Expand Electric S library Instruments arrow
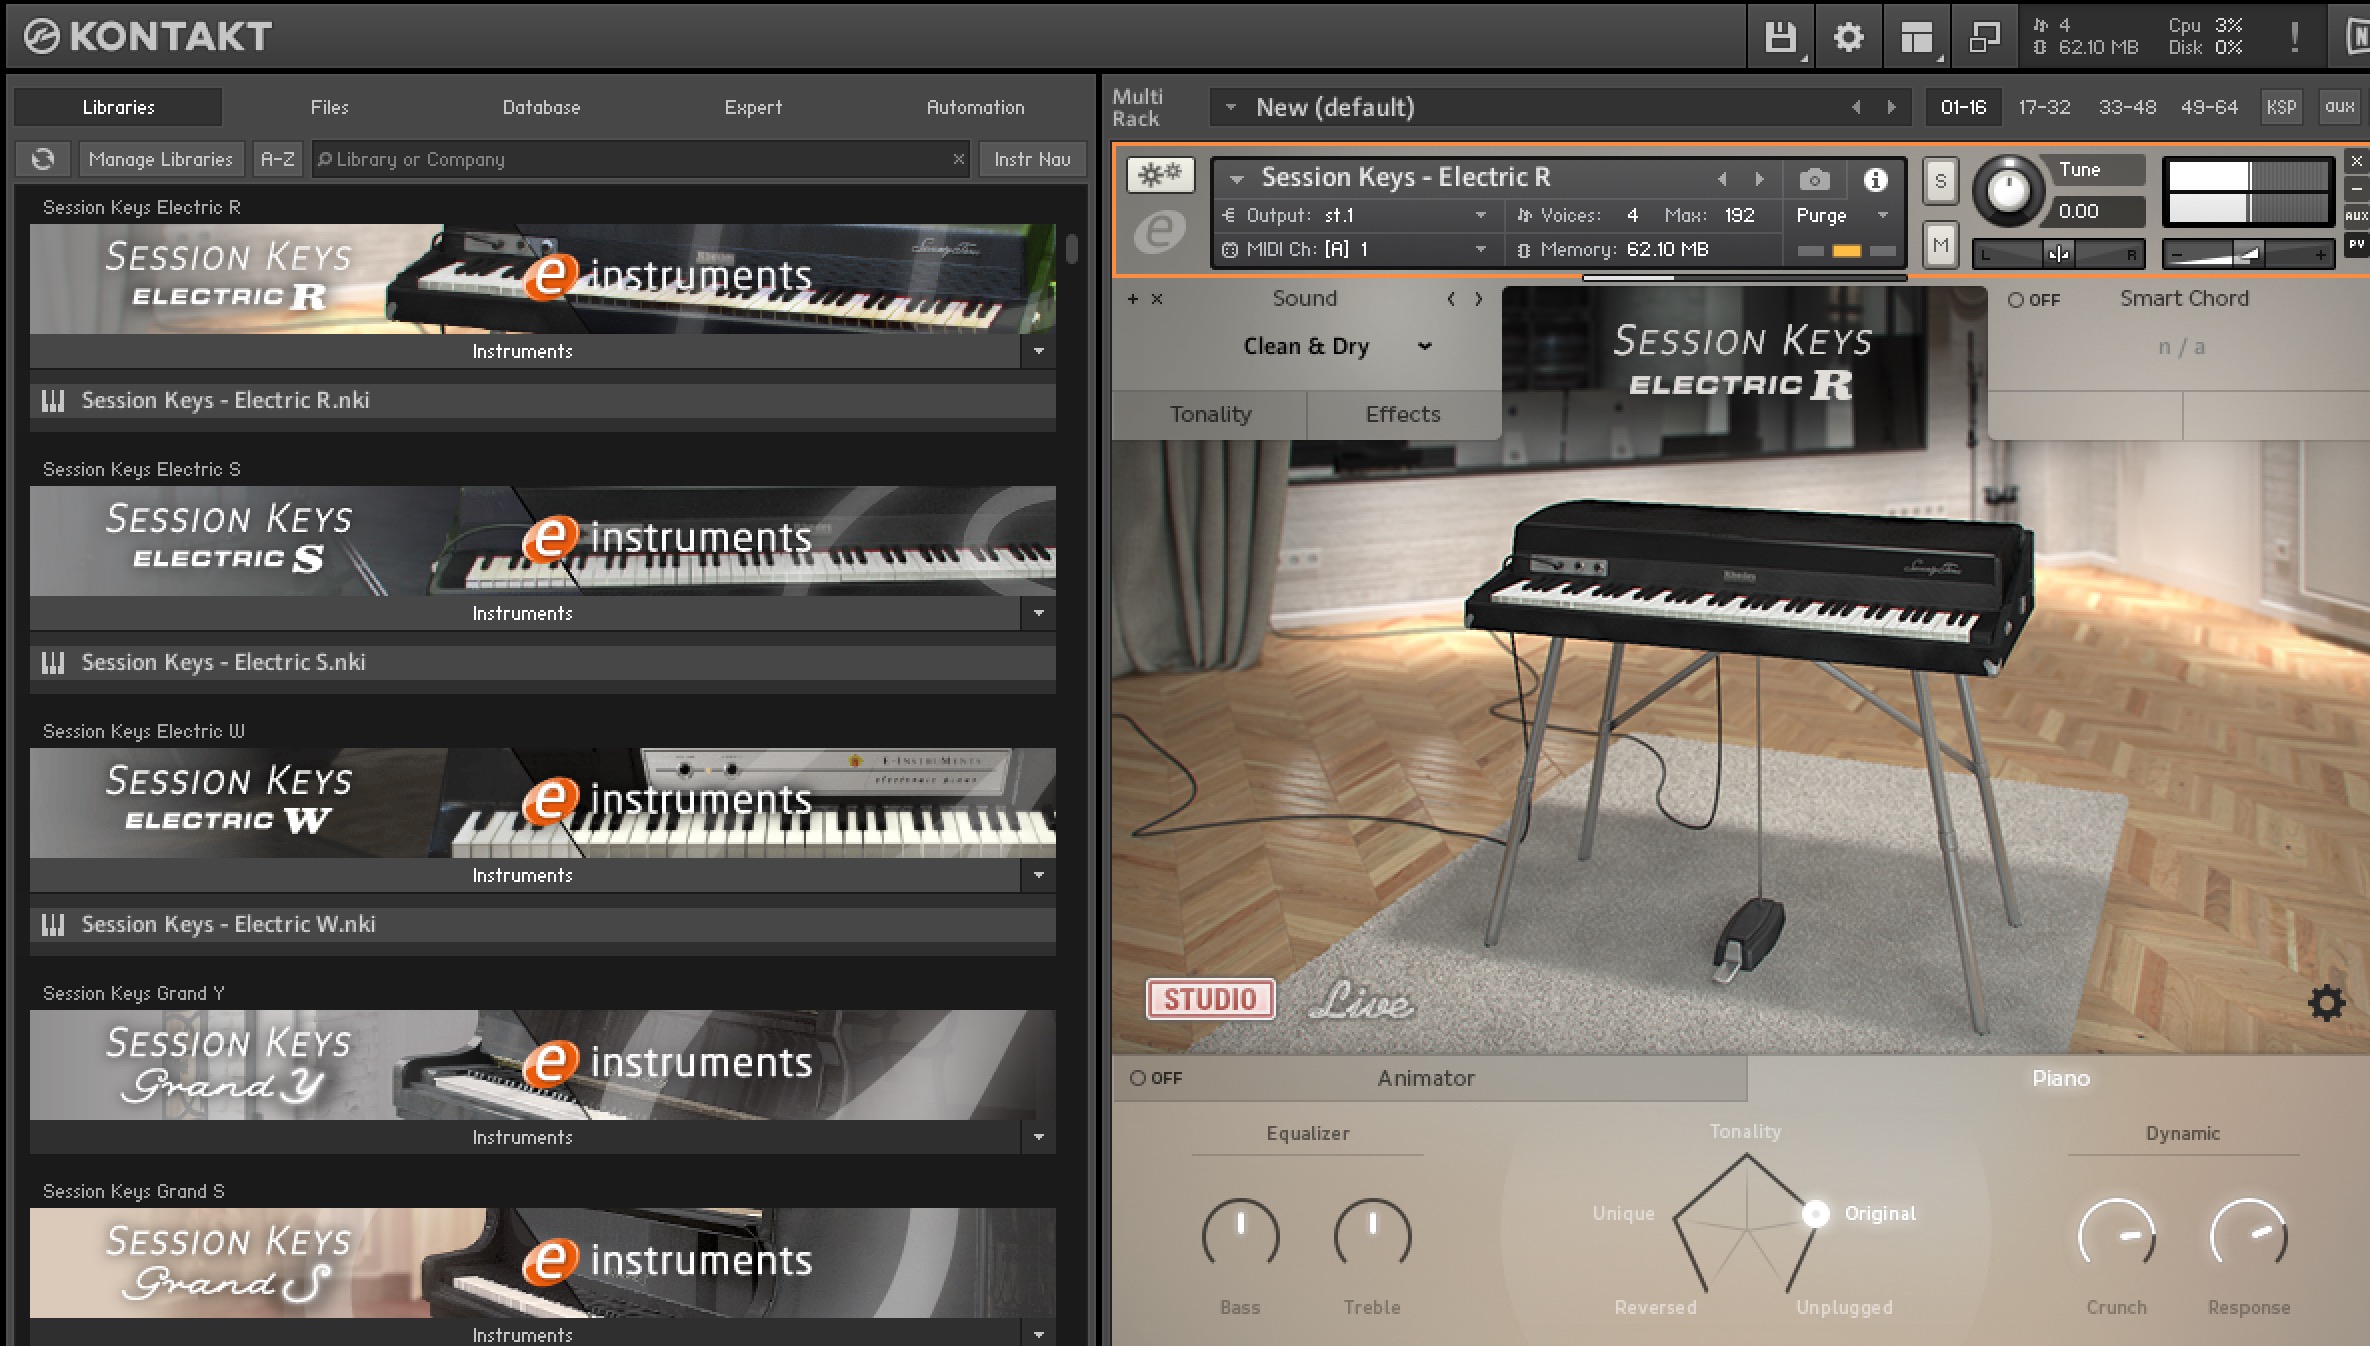 (1038, 613)
